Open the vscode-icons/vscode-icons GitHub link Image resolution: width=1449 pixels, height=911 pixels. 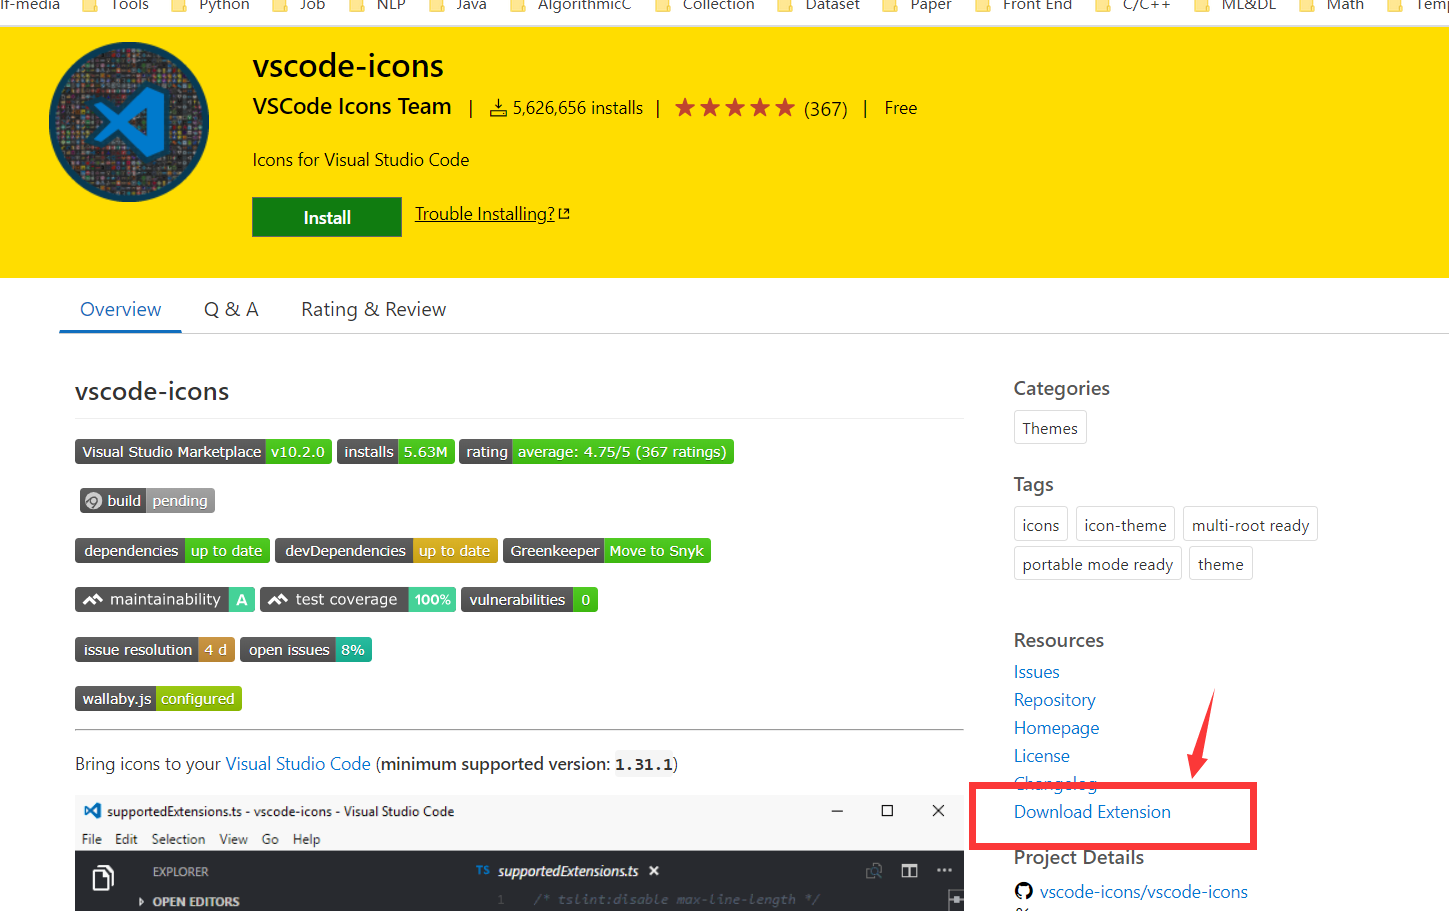pyautogui.click(x=1144, y=892)
